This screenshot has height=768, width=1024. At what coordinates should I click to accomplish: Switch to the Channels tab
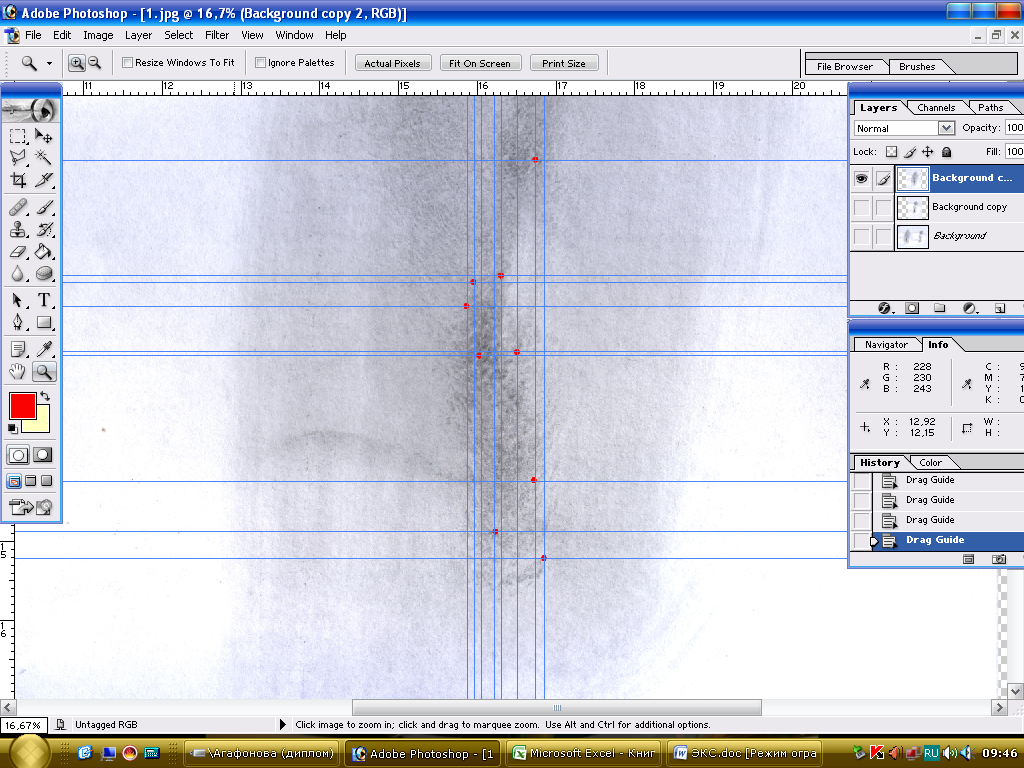pyautogui.click(x=936, y=108)
